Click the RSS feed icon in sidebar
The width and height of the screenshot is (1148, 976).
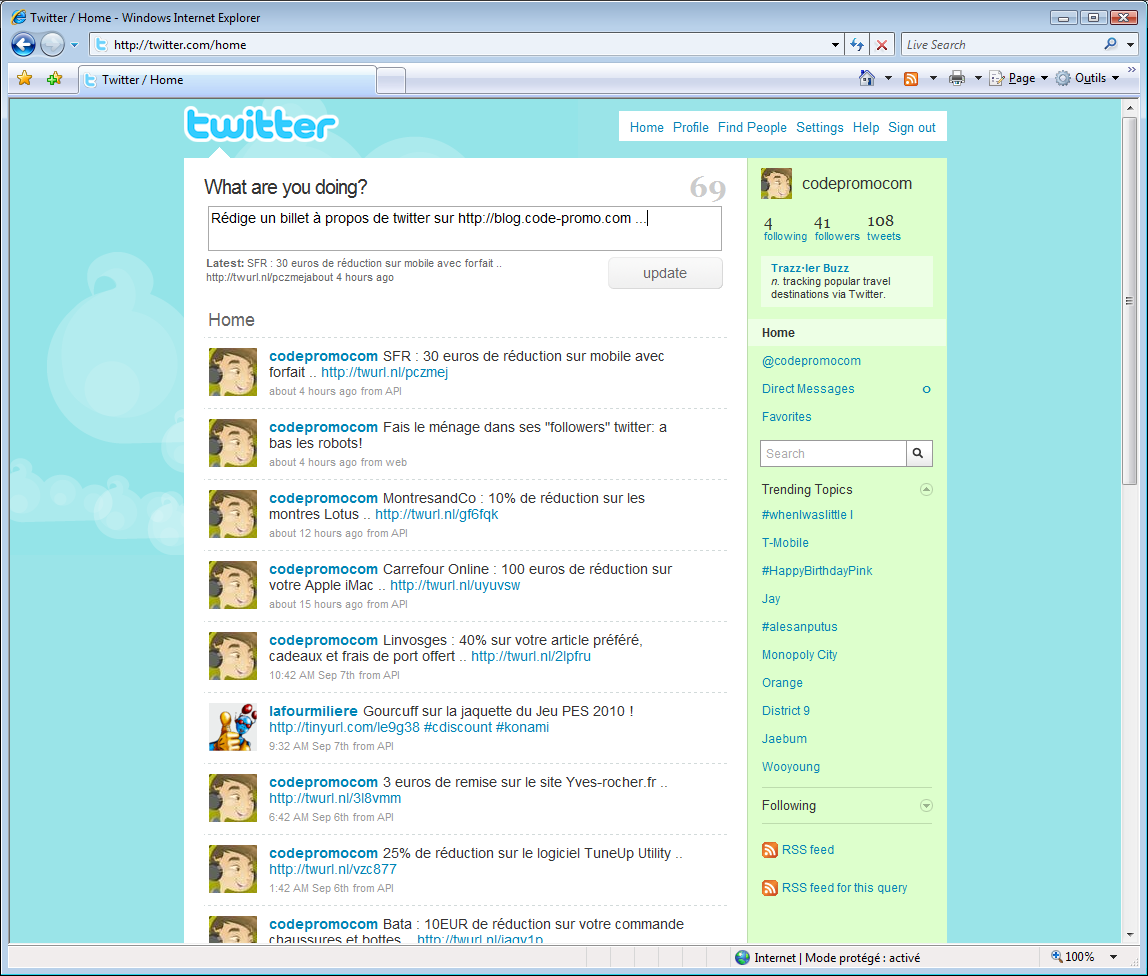pos(769,849)
